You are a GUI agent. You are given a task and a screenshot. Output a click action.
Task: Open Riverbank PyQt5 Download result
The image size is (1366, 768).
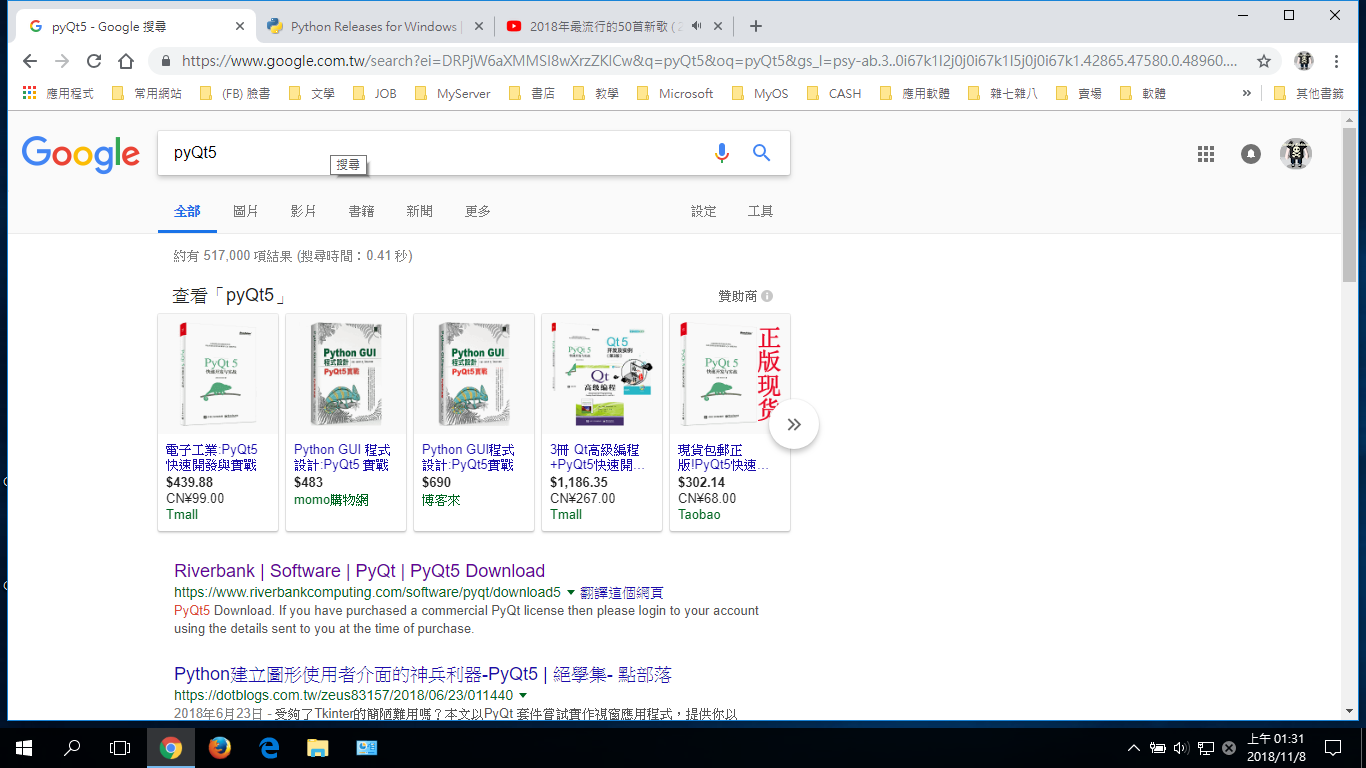pyautogui.click(x=359, y=571)
